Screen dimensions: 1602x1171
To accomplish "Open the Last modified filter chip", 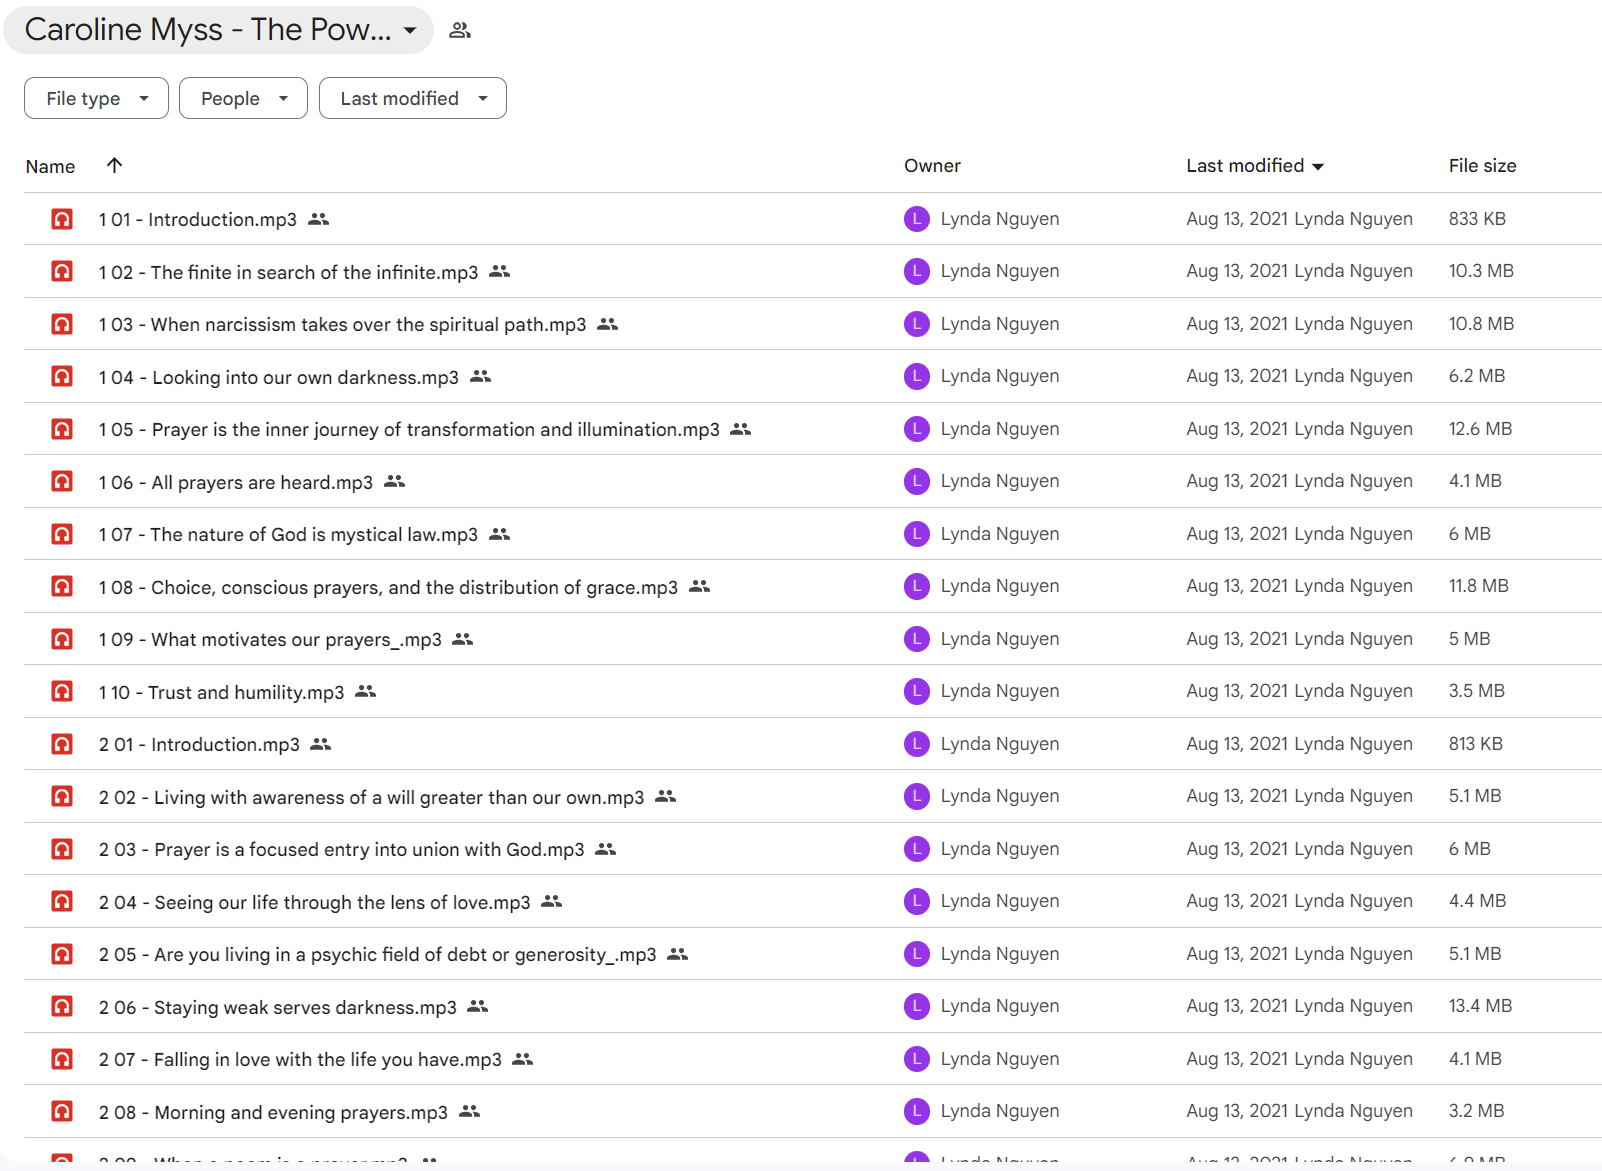I will tap(412, 98).
